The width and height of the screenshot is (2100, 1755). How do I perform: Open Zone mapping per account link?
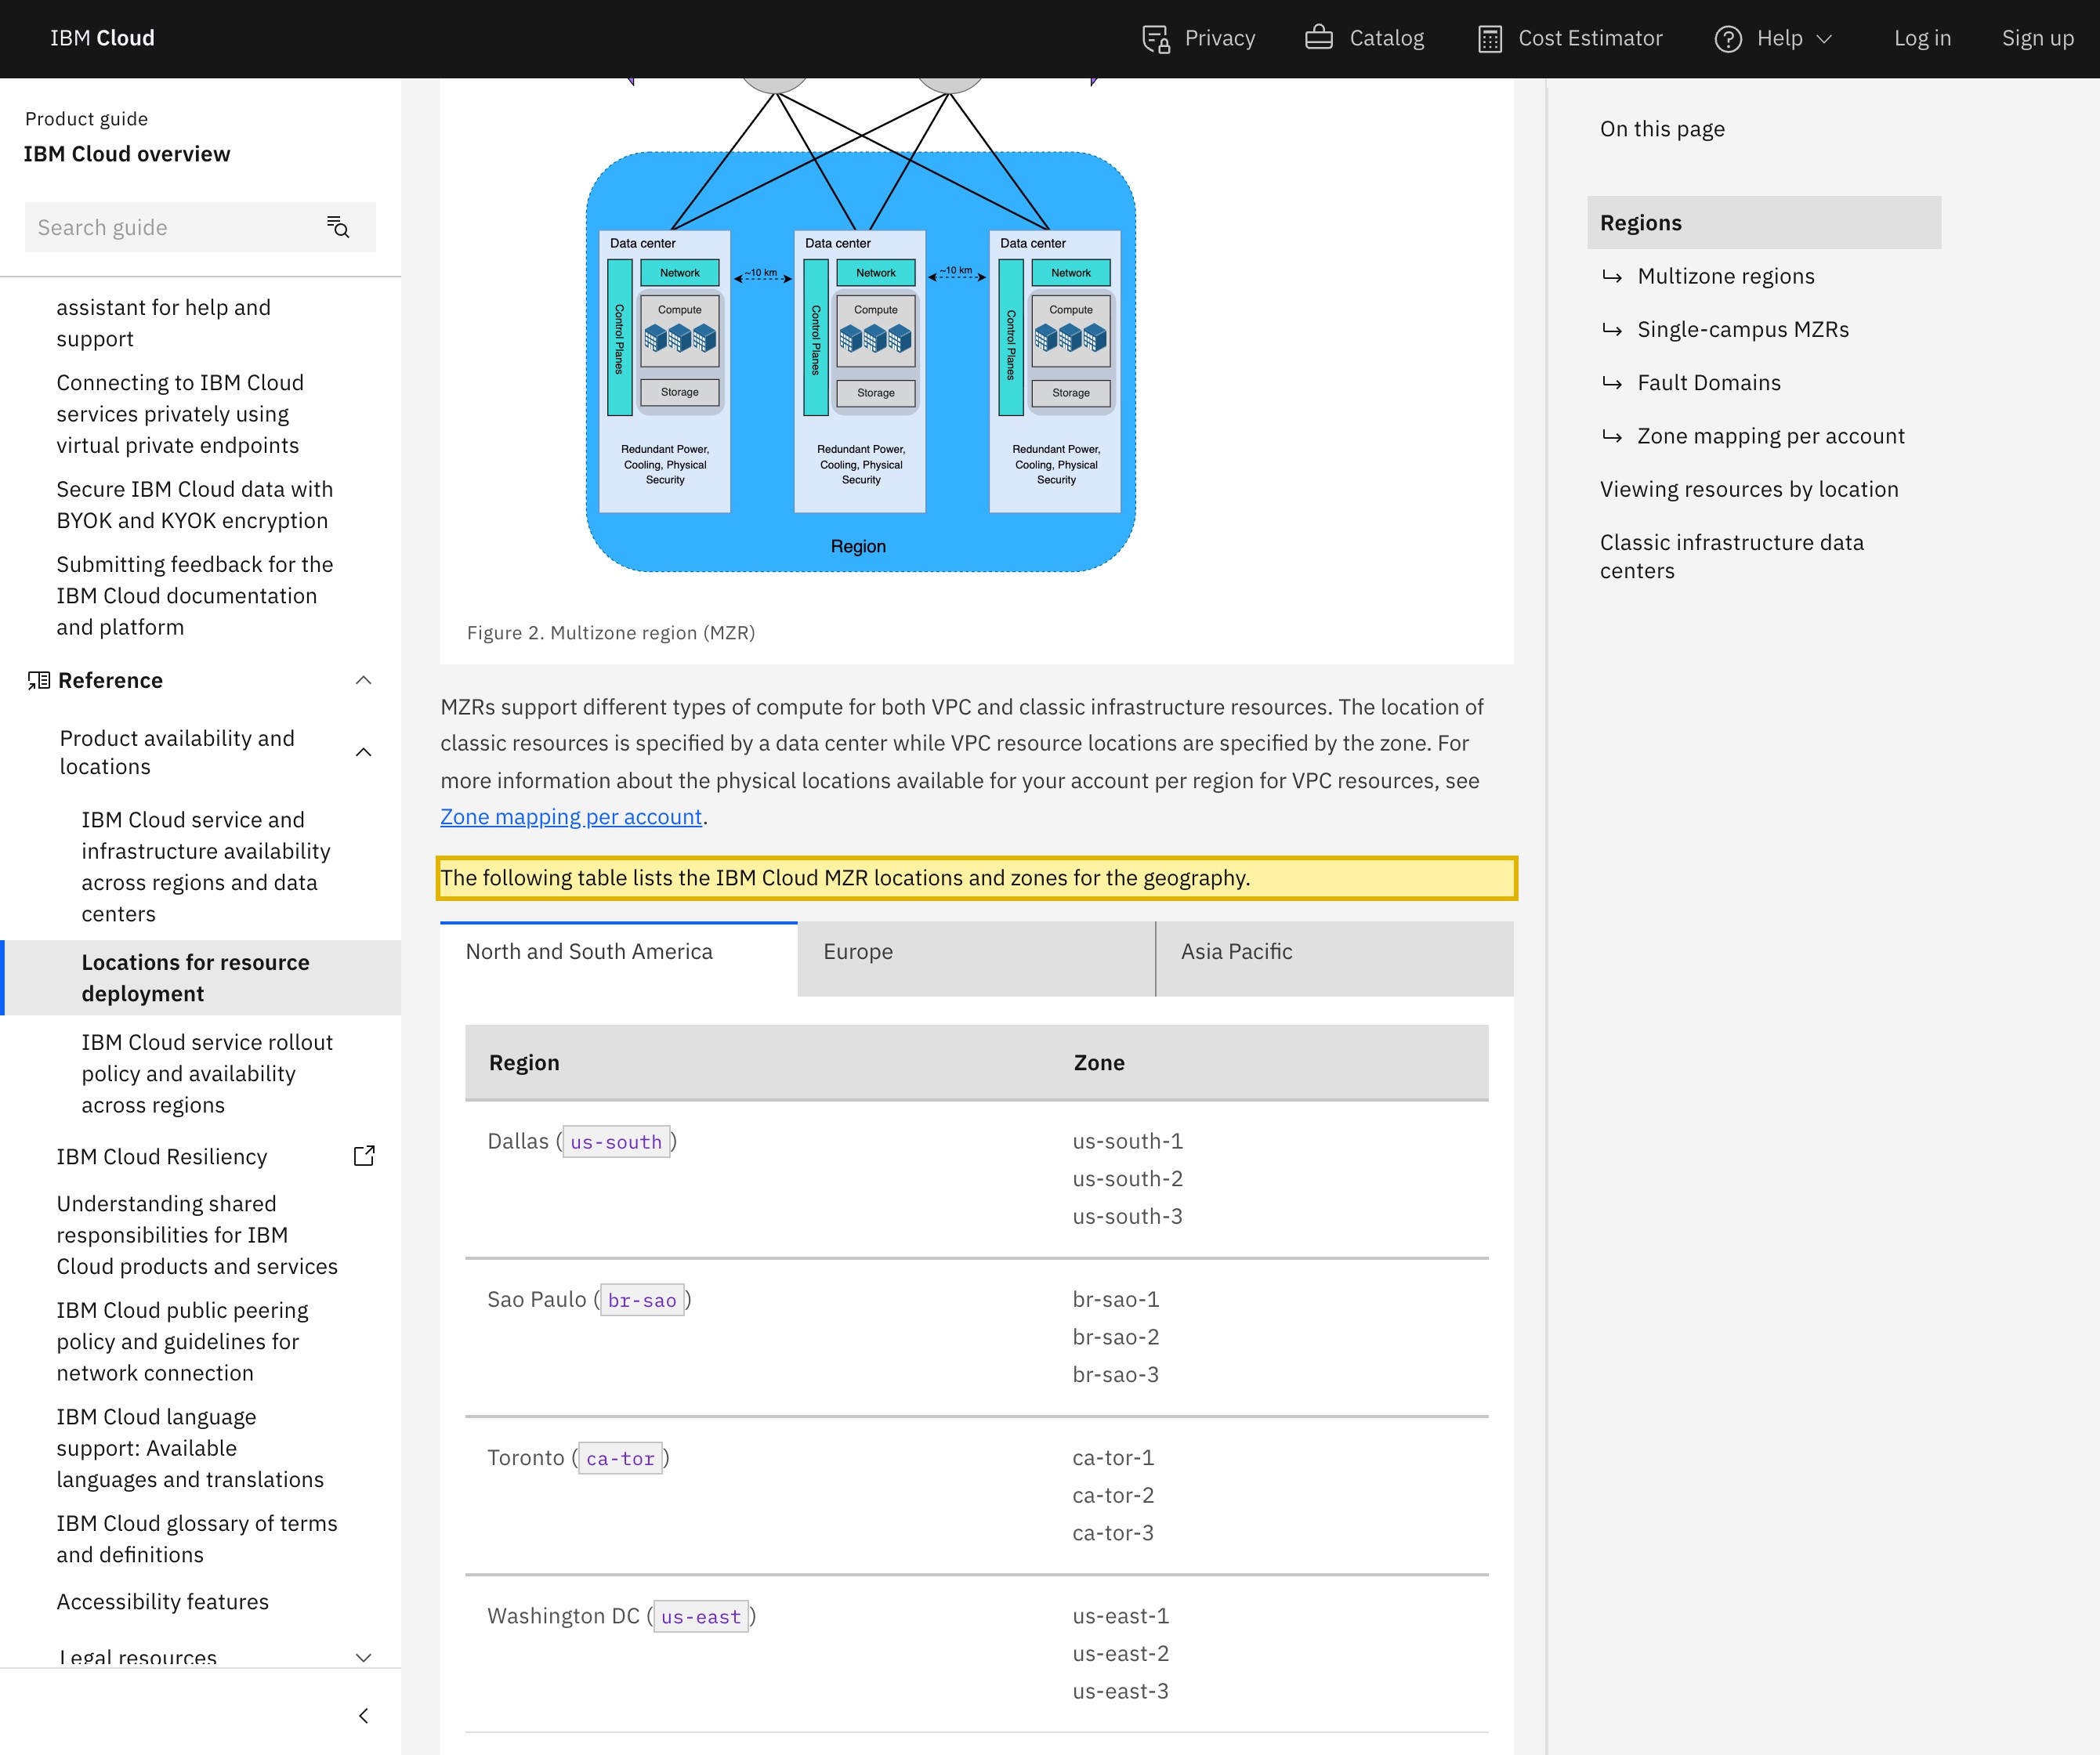[571, 817]
